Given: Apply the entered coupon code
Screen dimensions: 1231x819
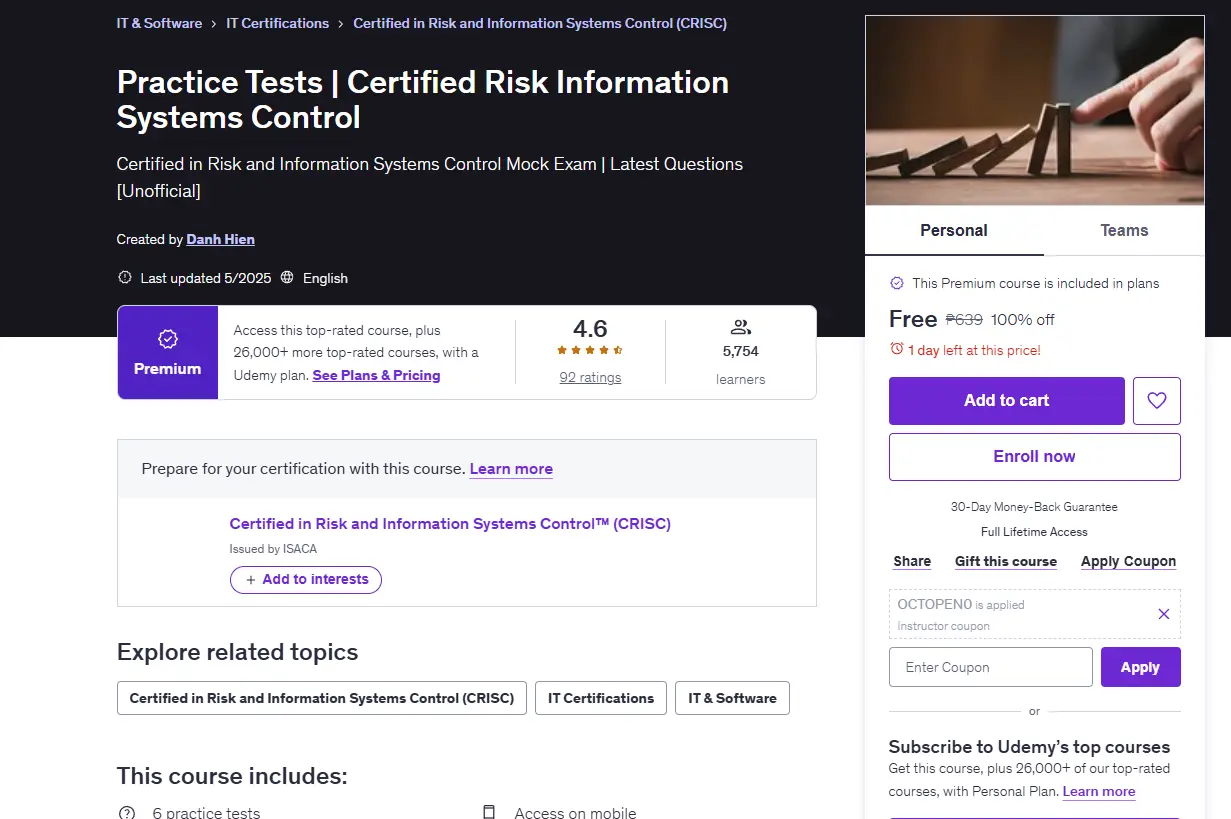Looking at the screenshot, I should click(1141, 667).
